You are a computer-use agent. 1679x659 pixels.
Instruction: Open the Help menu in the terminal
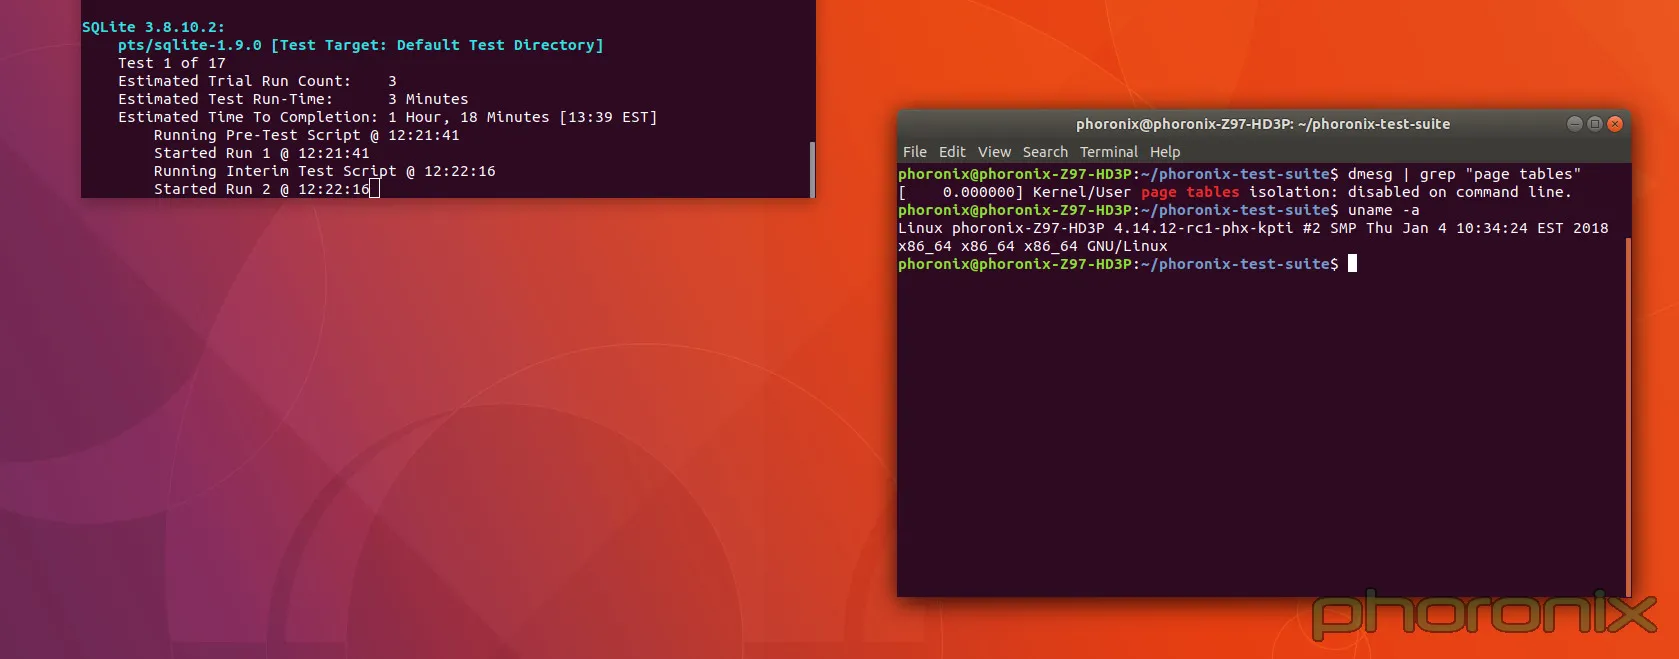point(1165,152)
